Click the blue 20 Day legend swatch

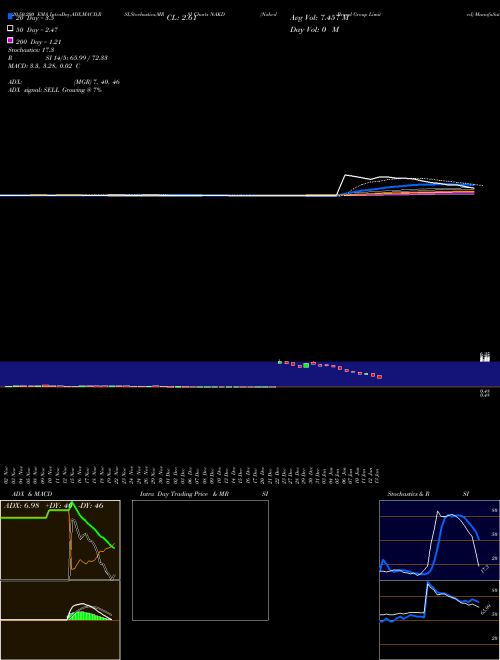click(10, 16)
